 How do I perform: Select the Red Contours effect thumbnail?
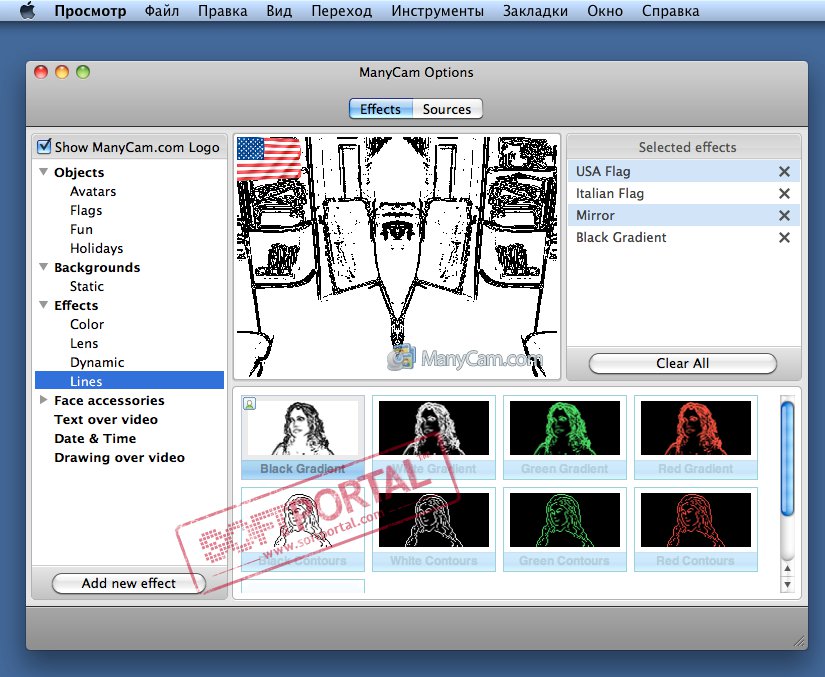tap(696, 529)
